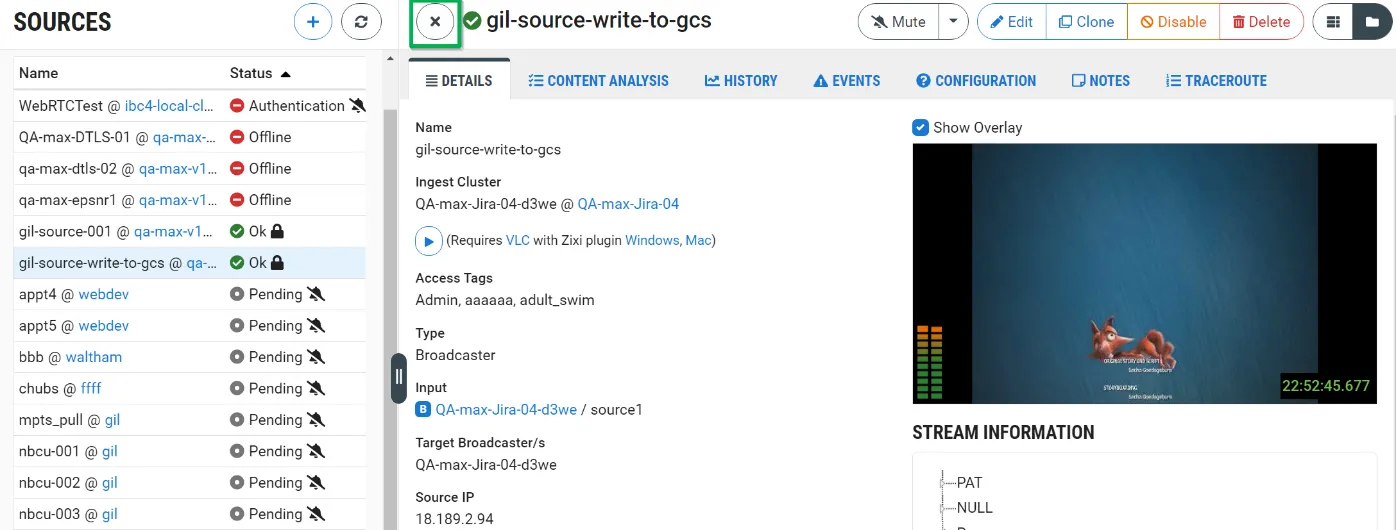Click the panel splitter handle
This screenshot has height=530, width=1396.
398,377
